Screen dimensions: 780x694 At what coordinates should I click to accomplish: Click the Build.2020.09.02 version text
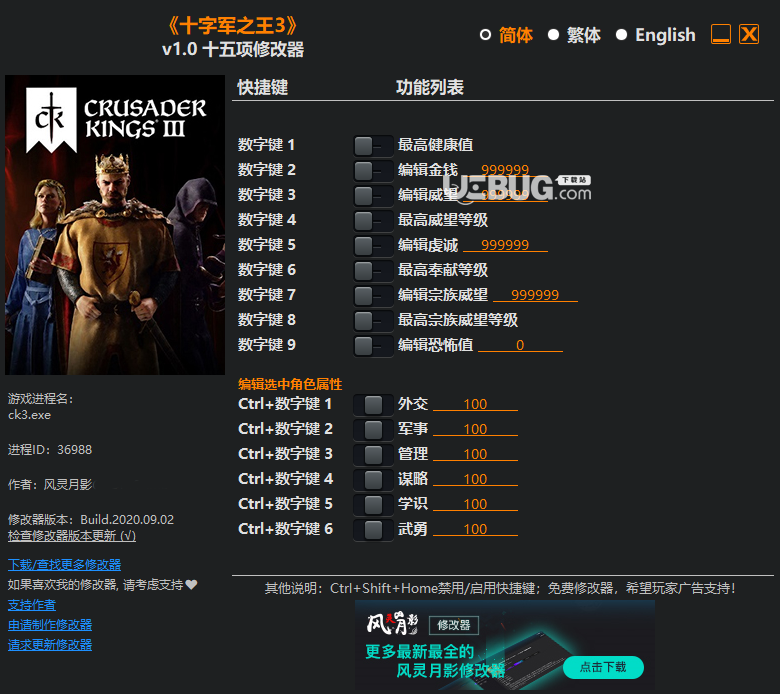[x=127, y=520]
